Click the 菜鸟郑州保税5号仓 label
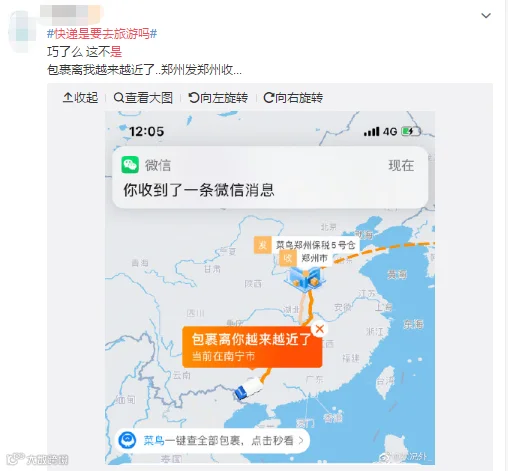 click(x=315, y=245)
